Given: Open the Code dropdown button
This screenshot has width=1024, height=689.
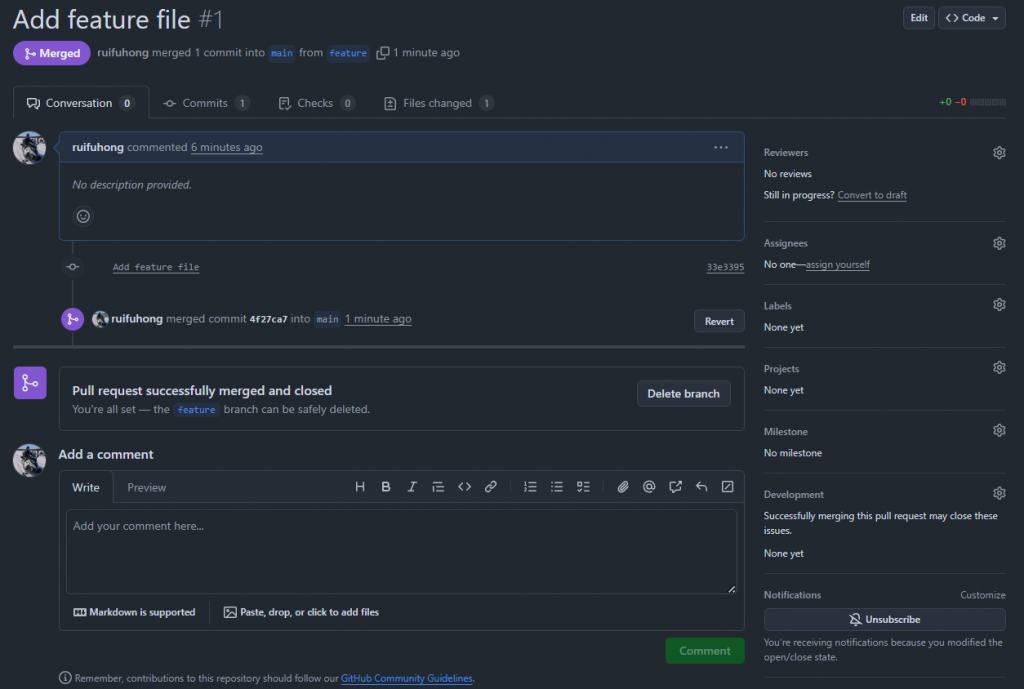Looking at the screenshot, I should pyautogui.click(x=972, y=18).
